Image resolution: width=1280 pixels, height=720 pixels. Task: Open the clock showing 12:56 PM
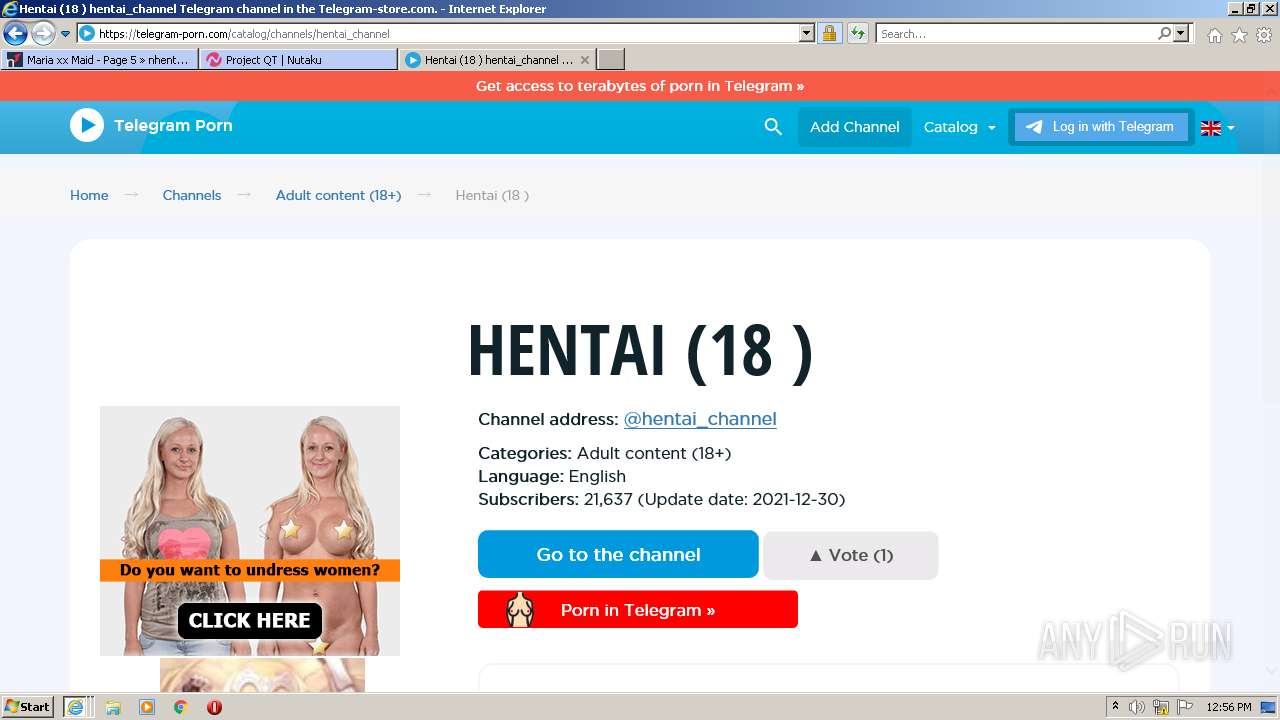[1229, 707]
